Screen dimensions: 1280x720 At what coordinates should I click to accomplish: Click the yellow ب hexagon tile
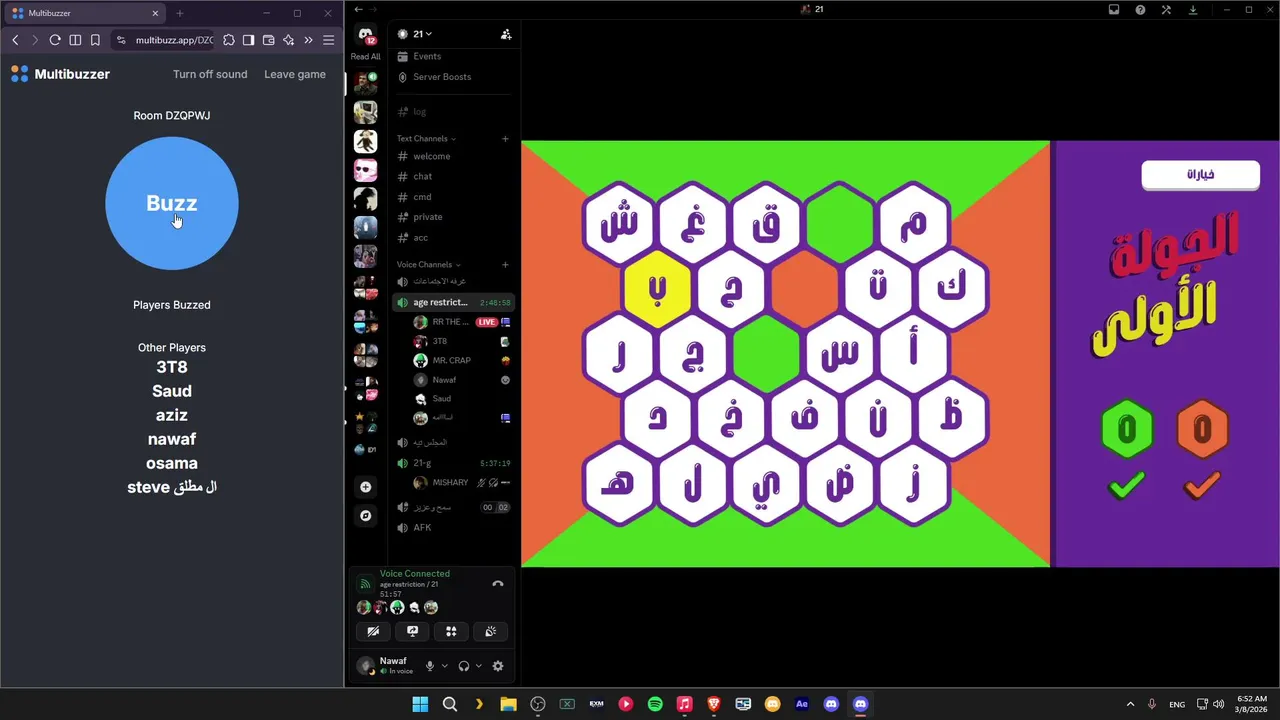click(657, 289)
